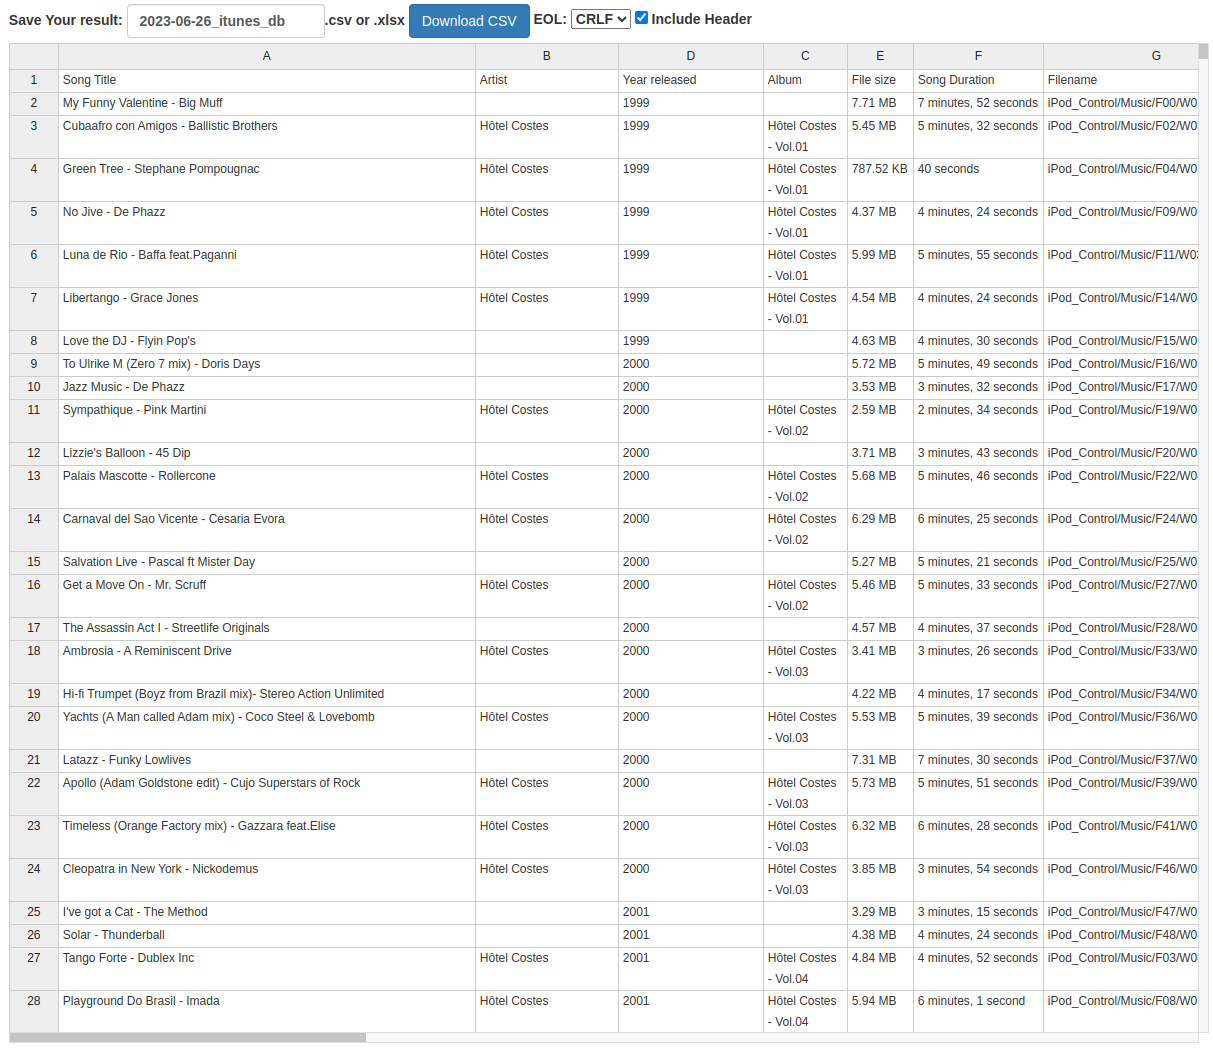
Task: Select row number 14 header
Action: pyautogui.click(x=34, y=530)
